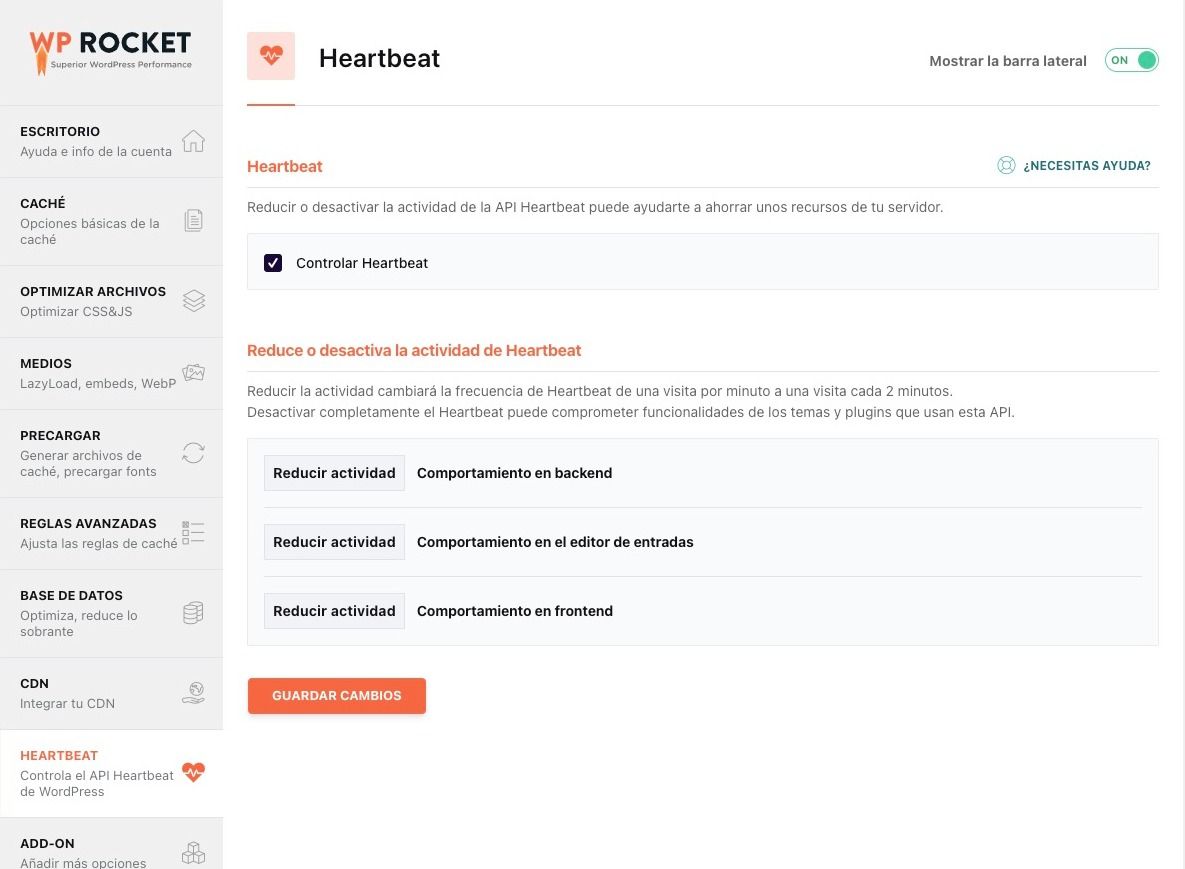1185x869 pixels.
Task: Click the checklist icon for Reglas Avanzadas
Action: coord(193,532)
